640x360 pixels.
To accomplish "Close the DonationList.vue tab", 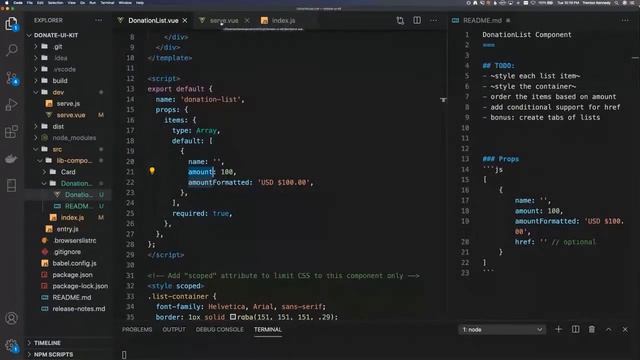I will (185, 20).
